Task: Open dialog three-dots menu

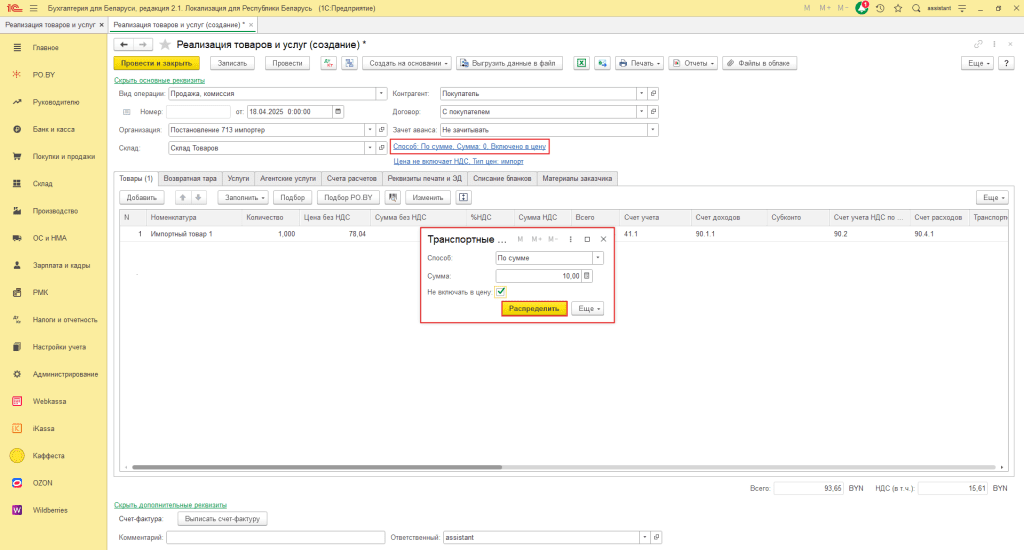Action: coord(570,239)
